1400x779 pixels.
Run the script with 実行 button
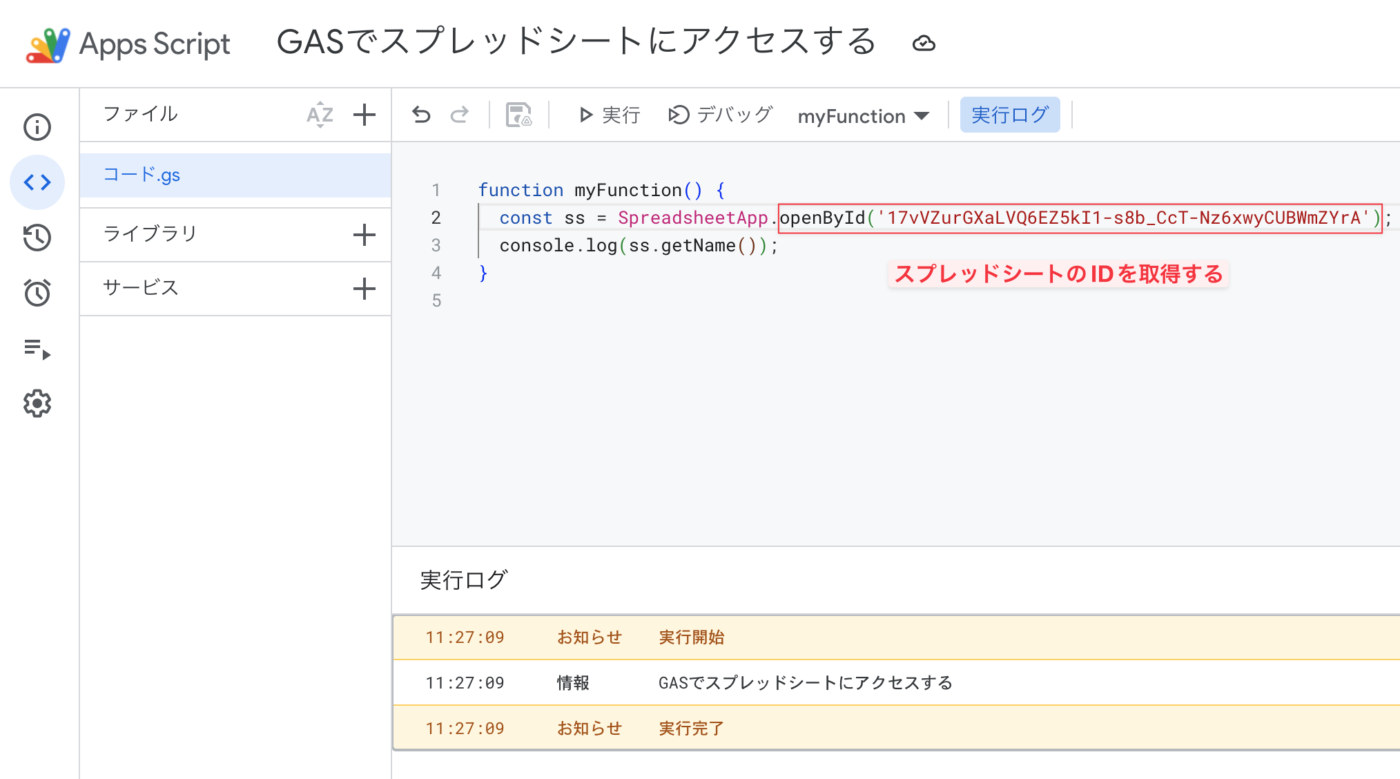(609, 115)
